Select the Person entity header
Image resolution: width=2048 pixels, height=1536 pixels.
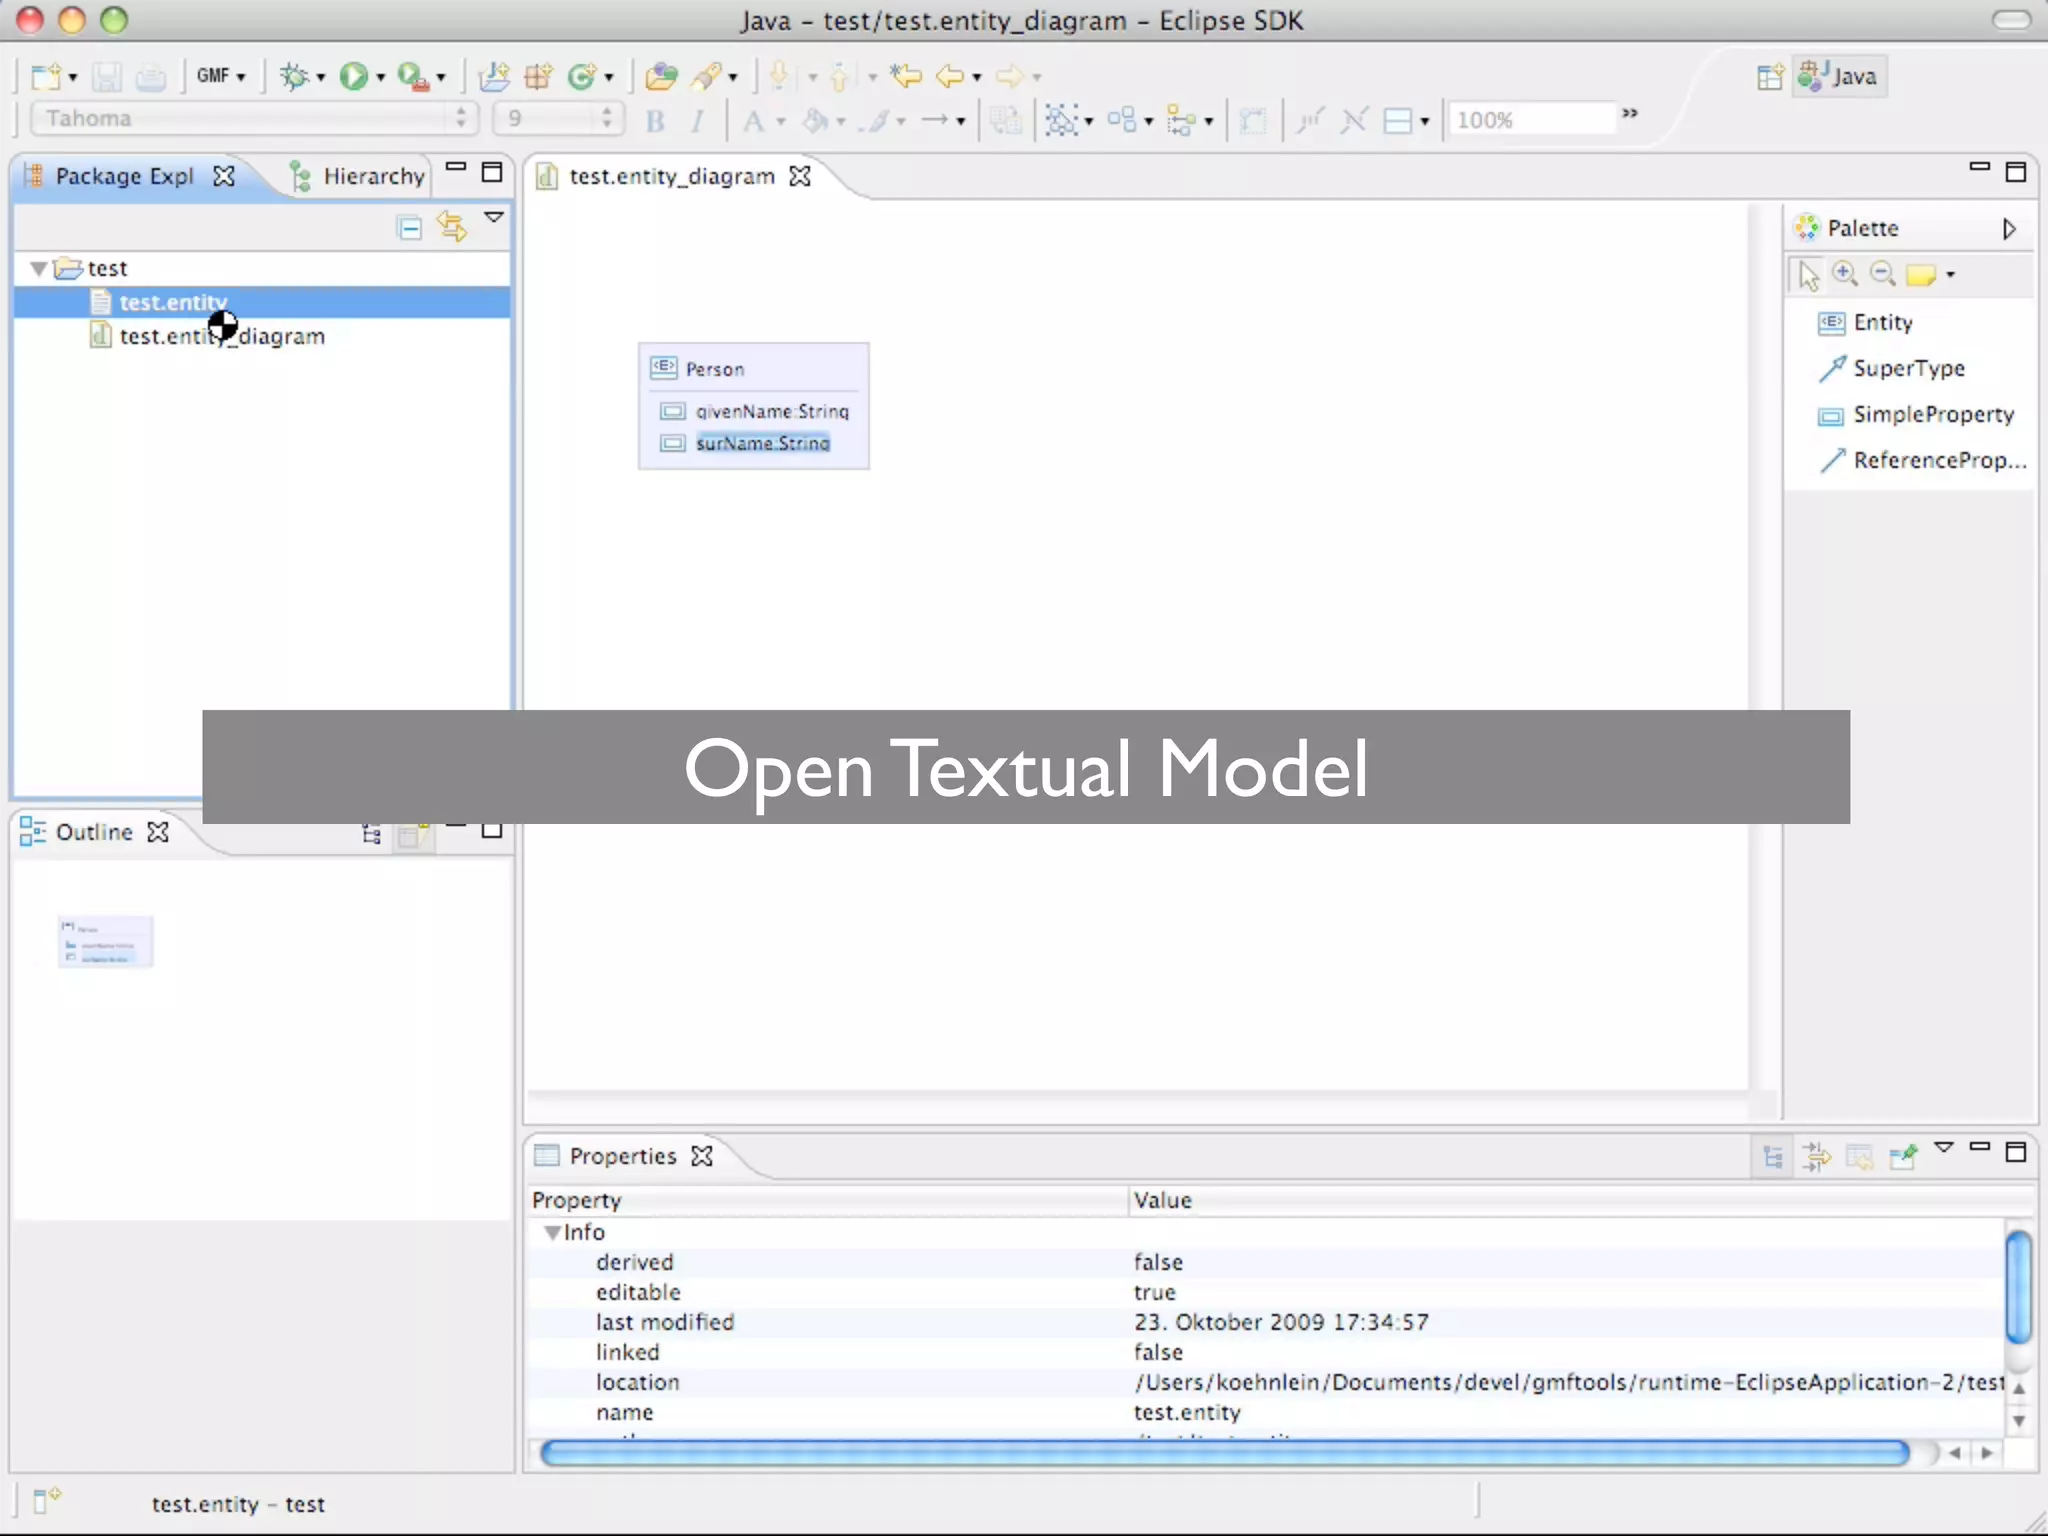(714, 369)
